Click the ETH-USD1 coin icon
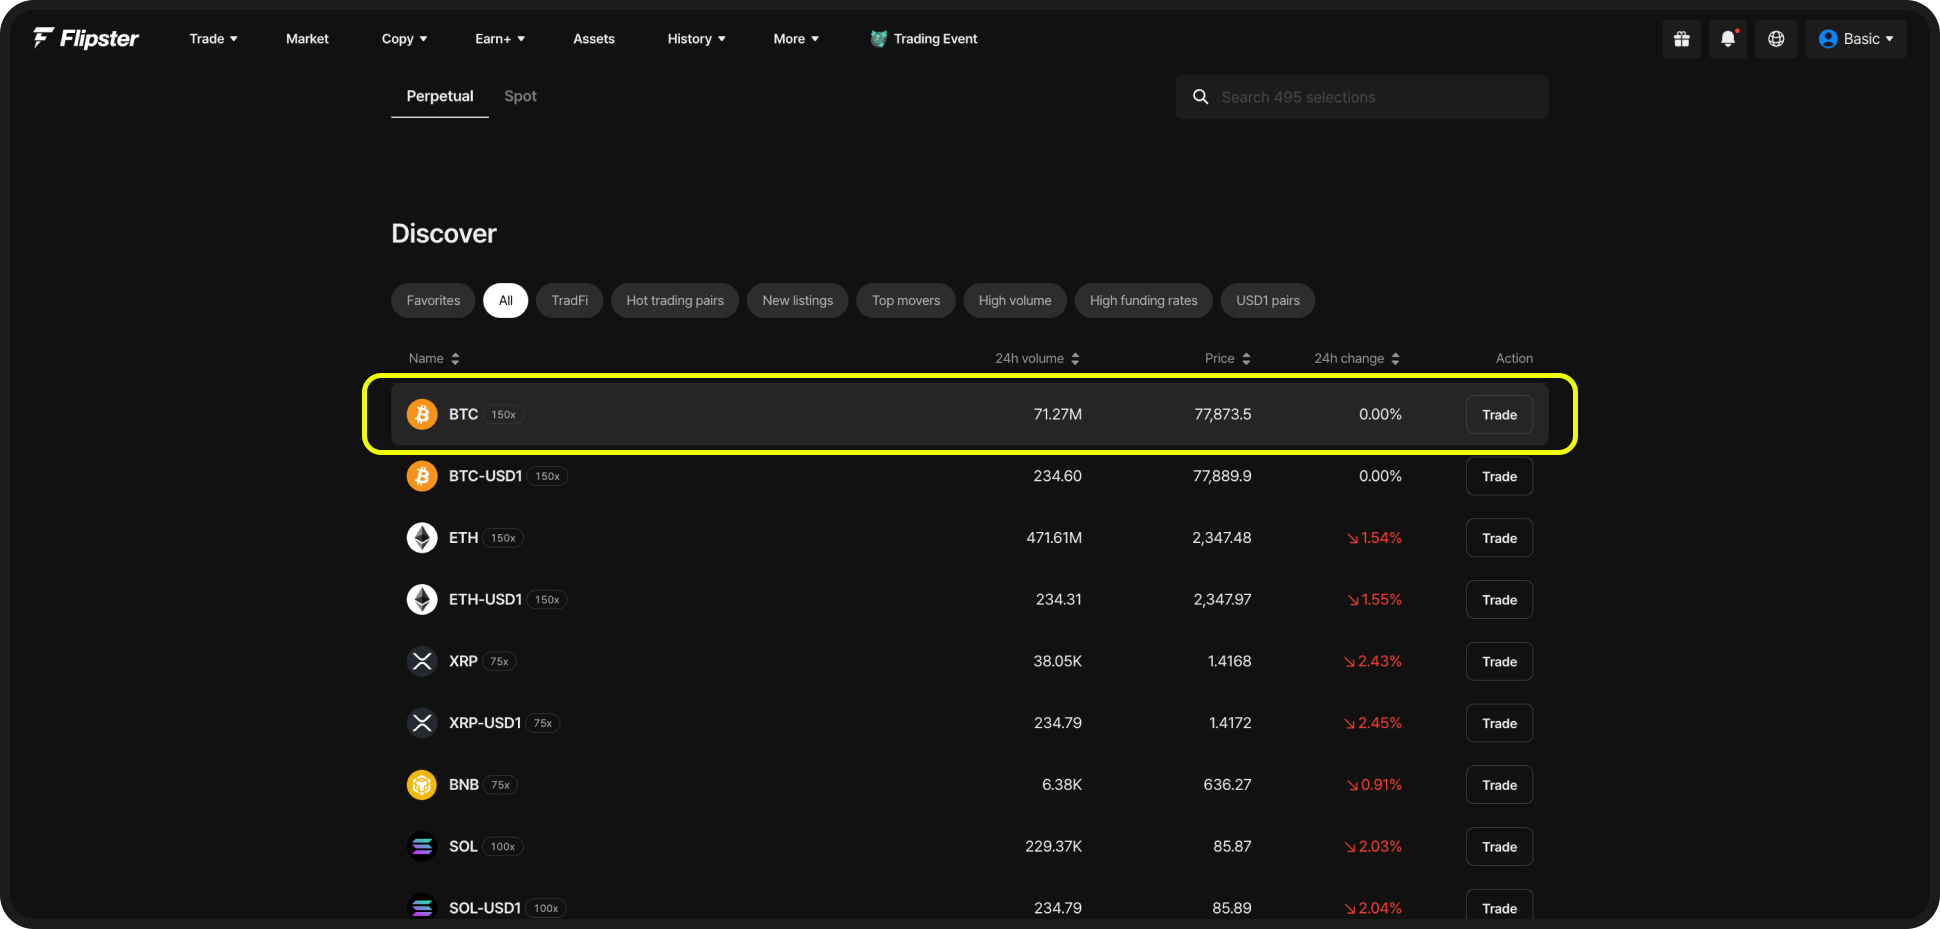 (x=422, y=600)
